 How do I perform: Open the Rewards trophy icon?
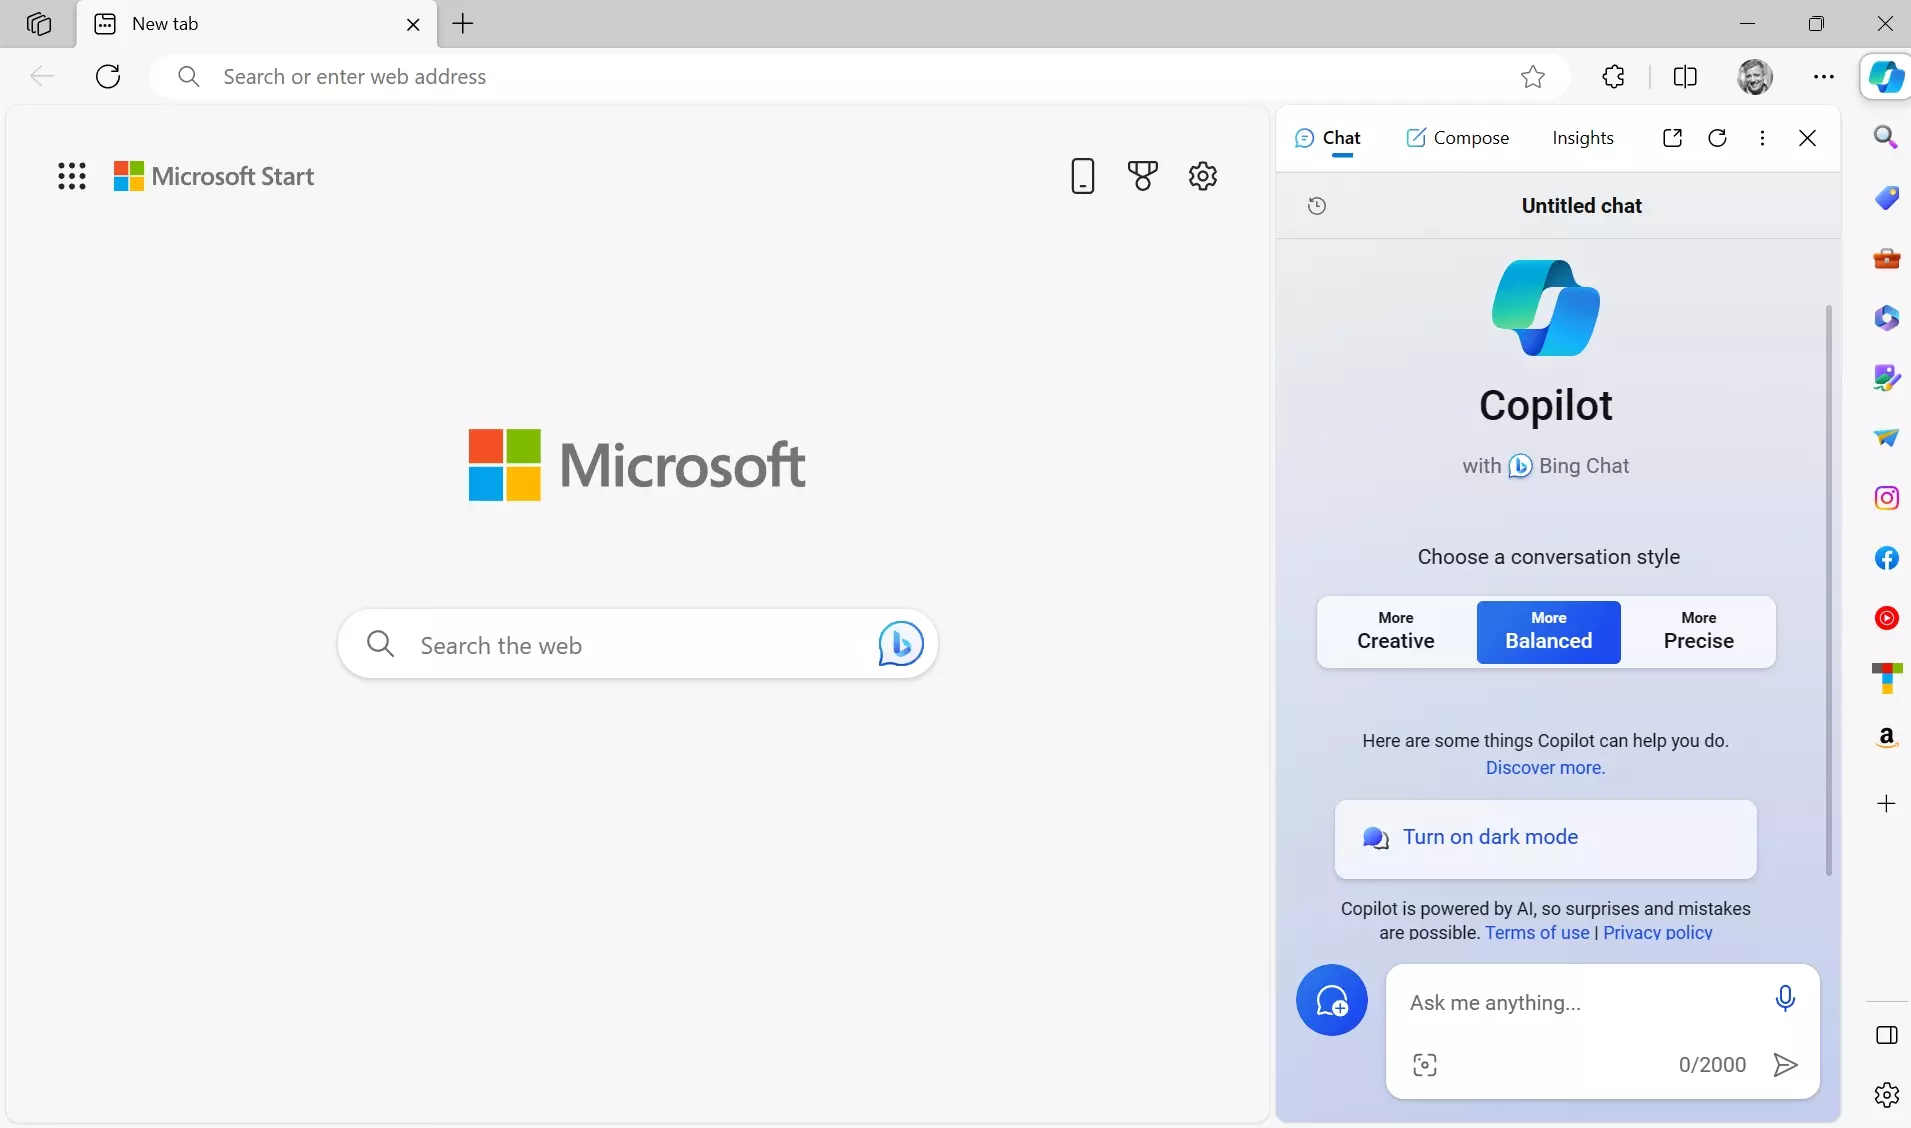point(1142,176)
